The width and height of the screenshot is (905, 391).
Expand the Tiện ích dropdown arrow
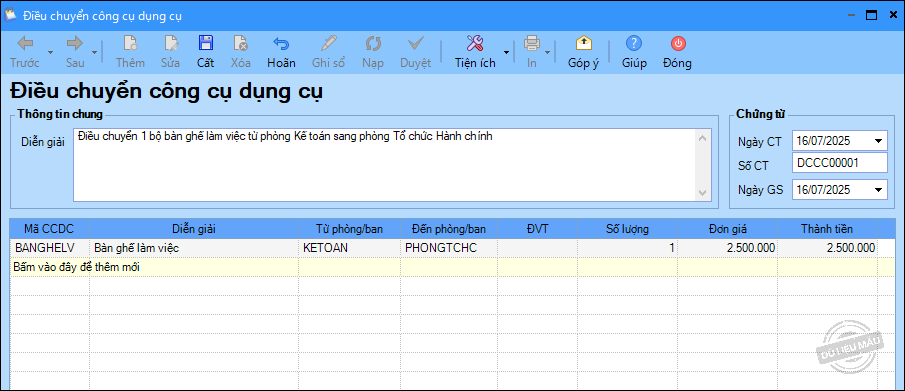506,52
